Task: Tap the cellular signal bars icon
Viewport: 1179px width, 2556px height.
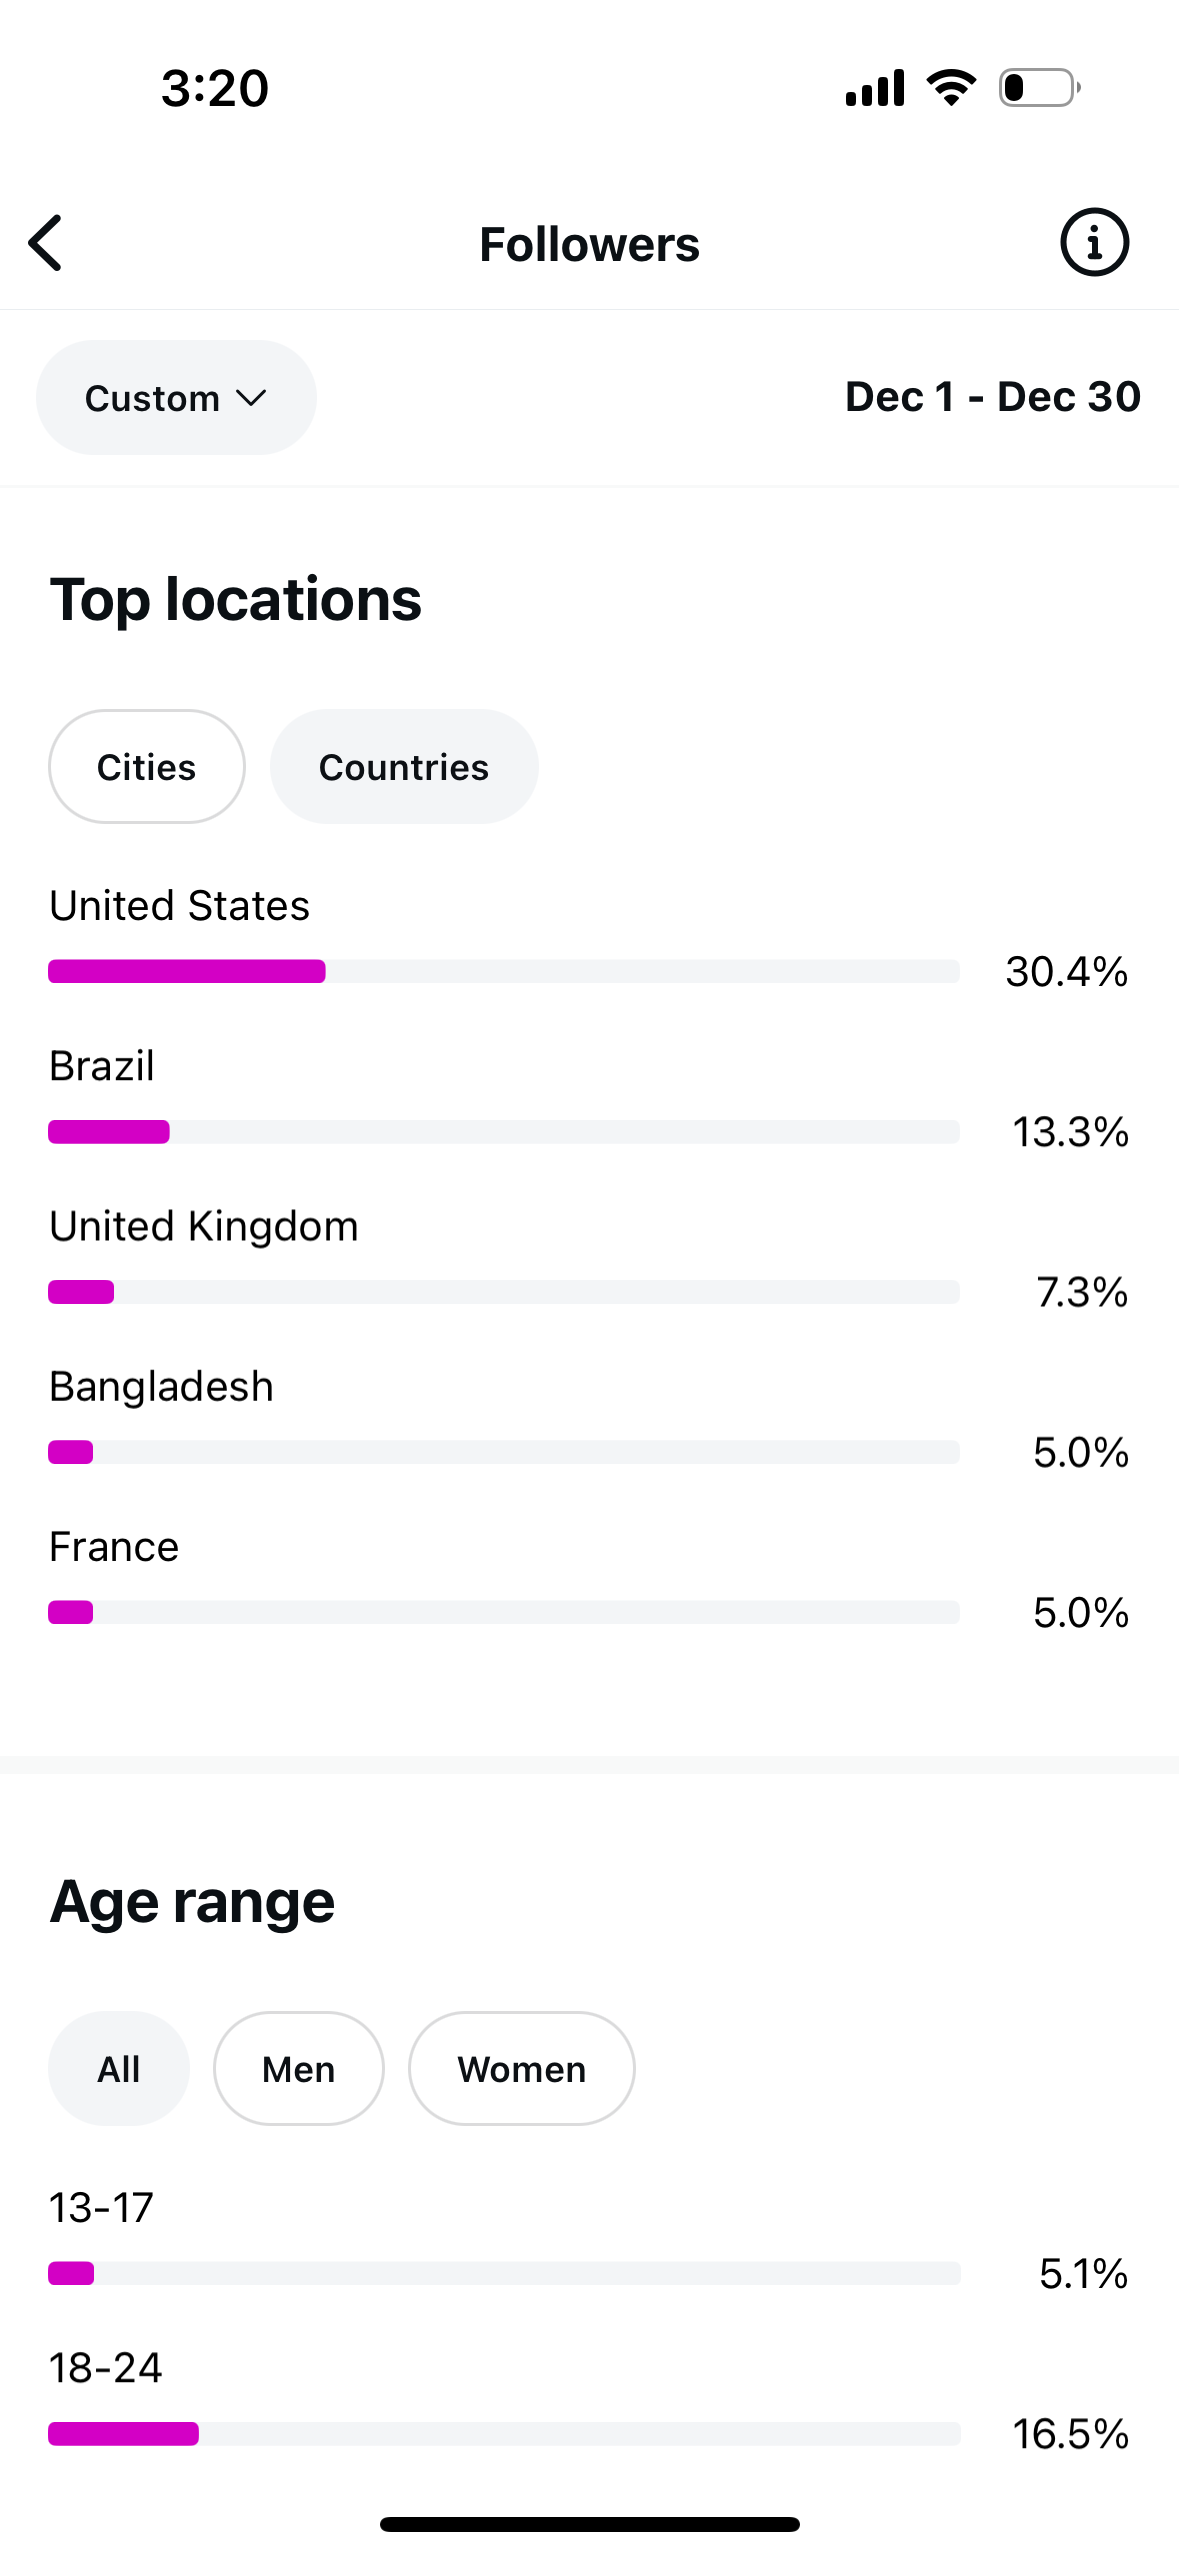Action: click(875, 88)
